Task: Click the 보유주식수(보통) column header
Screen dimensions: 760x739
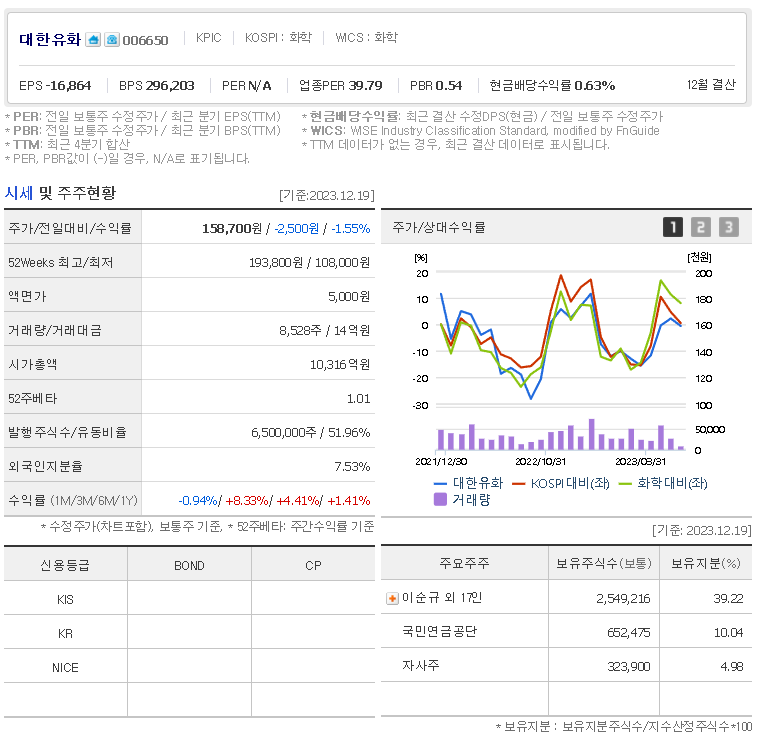Action: (x=603, y=563)
